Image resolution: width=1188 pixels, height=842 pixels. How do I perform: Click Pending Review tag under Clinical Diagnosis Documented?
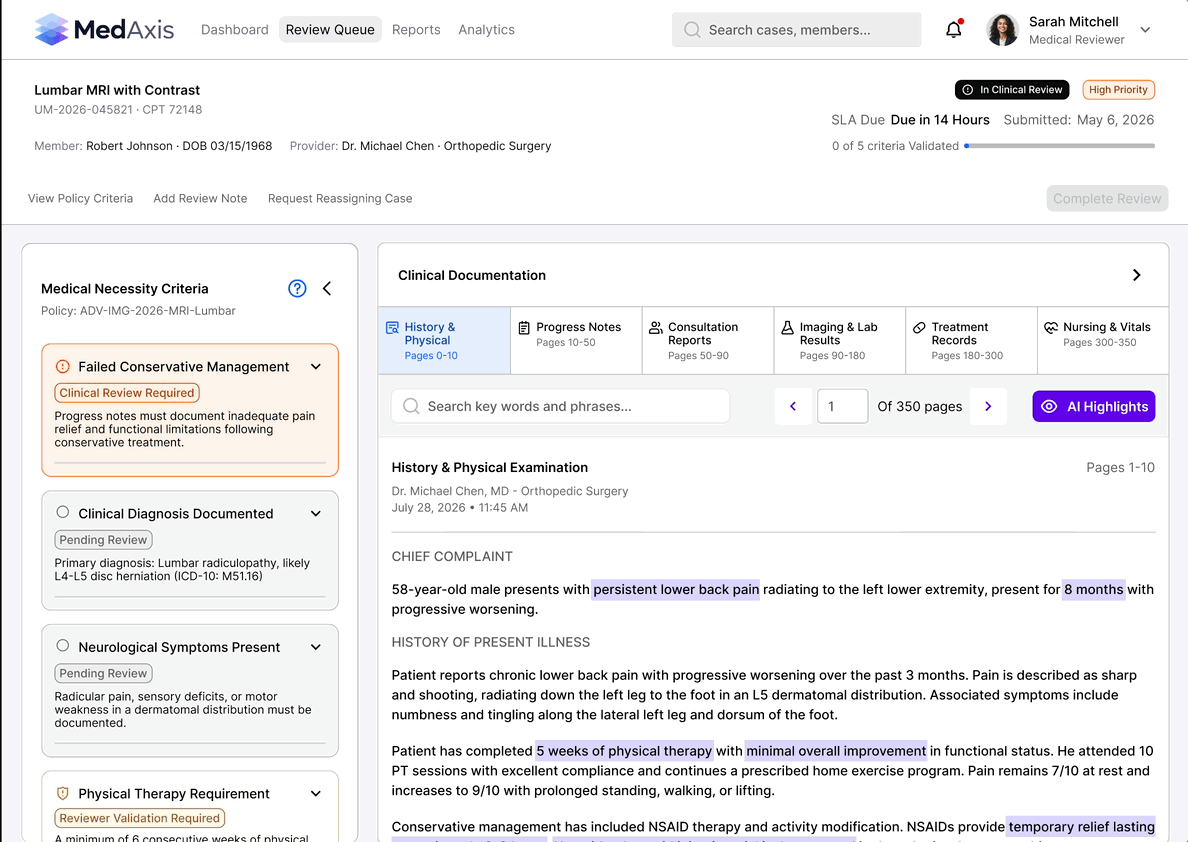(103, 540)
